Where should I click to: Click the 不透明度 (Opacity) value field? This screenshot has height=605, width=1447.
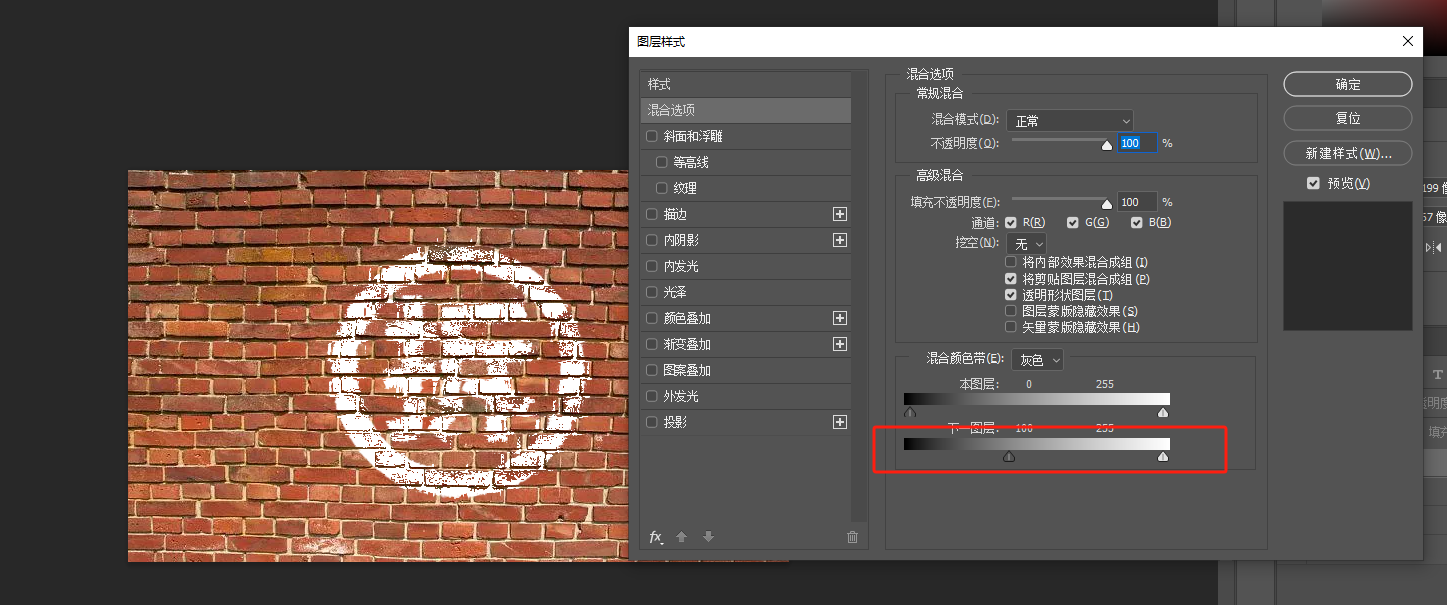tap(1137, 143)
